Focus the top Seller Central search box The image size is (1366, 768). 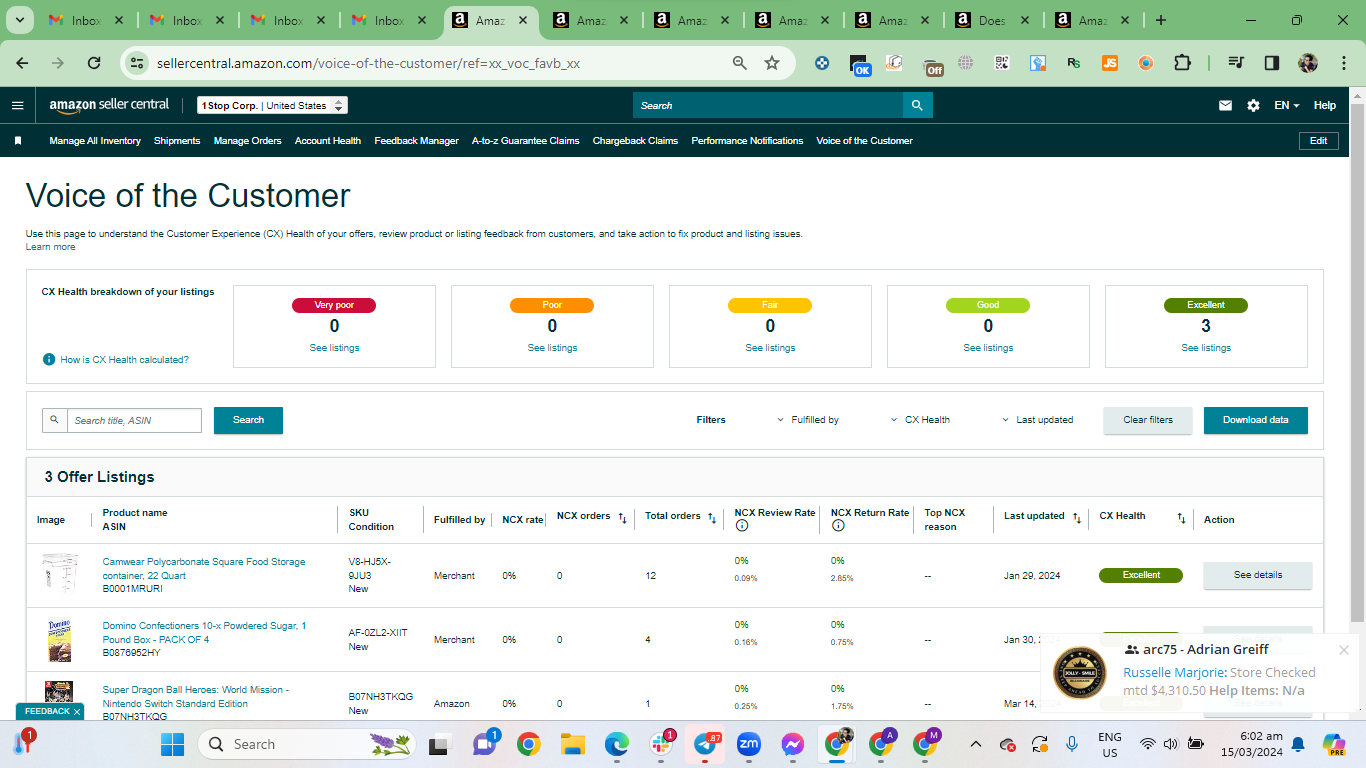[767, 105]
